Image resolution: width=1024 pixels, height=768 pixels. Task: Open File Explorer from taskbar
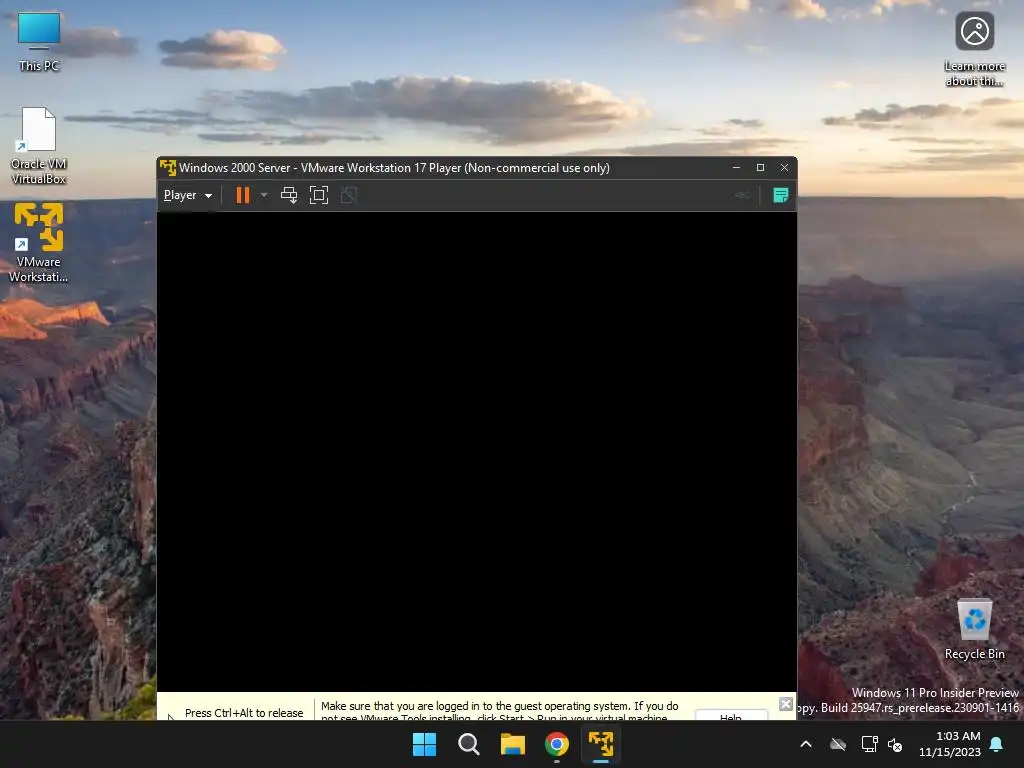513,744
